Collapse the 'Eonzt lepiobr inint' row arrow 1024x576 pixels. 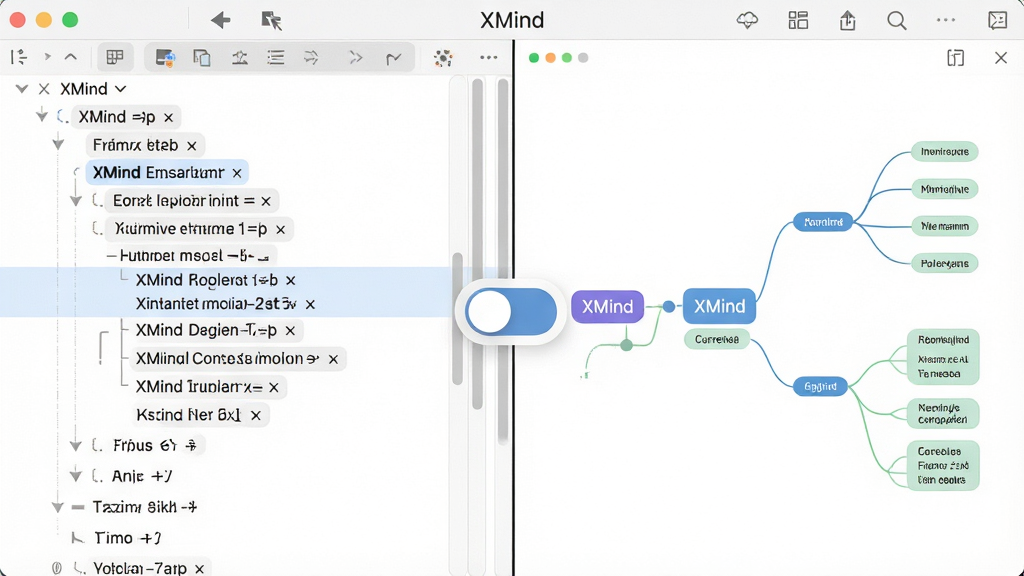click(x=76, y=200)
